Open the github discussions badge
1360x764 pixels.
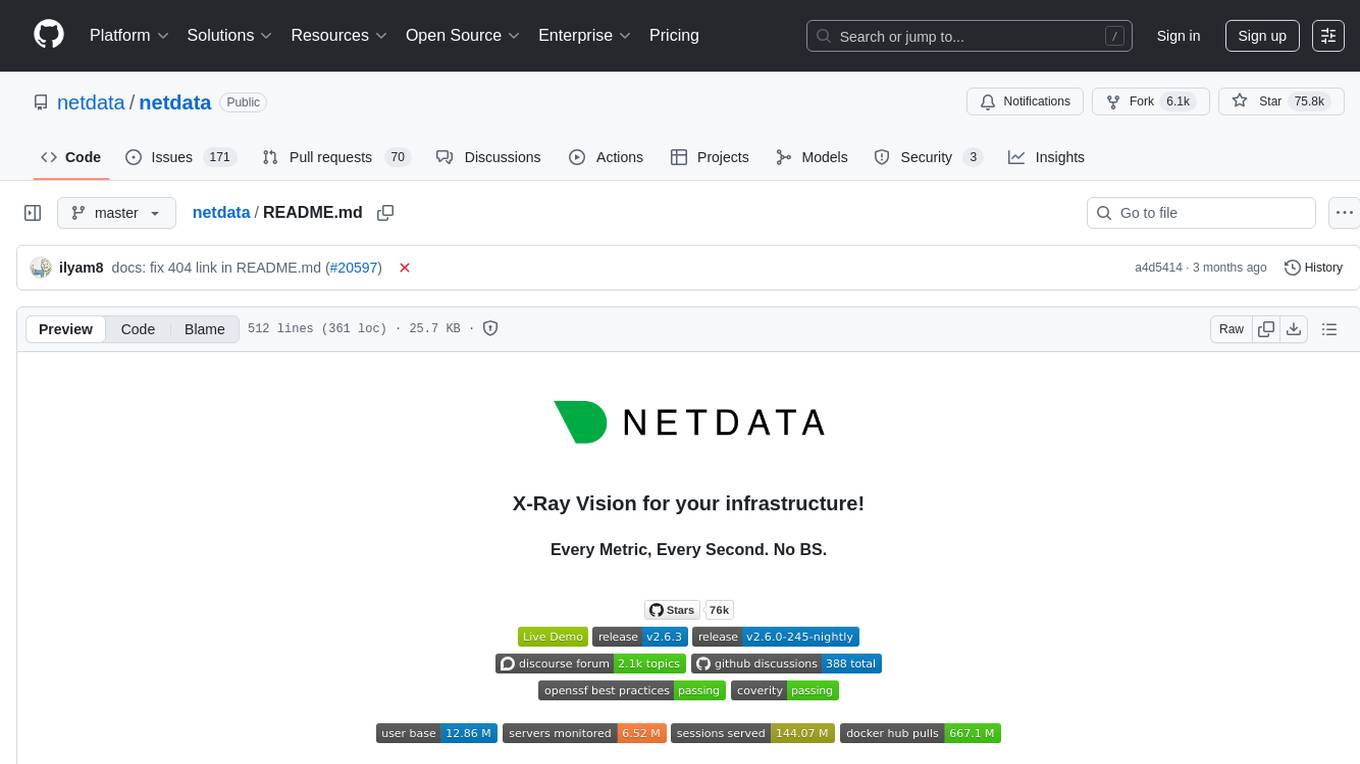click(x=786, y=664)
